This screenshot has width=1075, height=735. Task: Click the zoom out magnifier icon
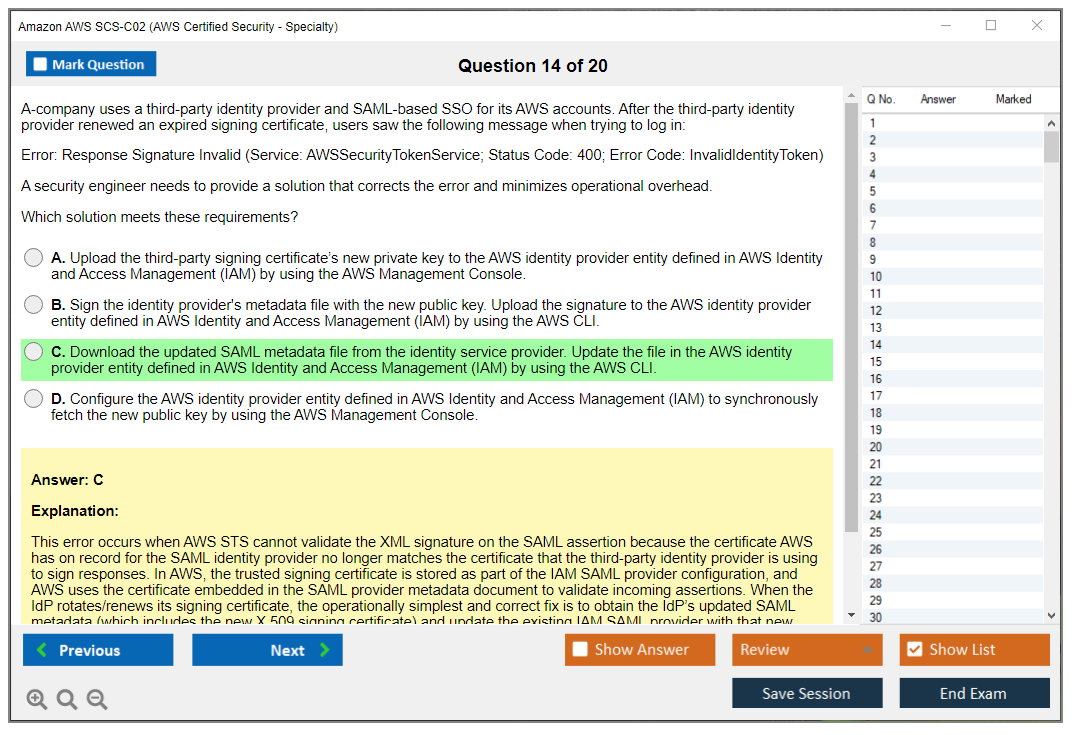[97, 700]
